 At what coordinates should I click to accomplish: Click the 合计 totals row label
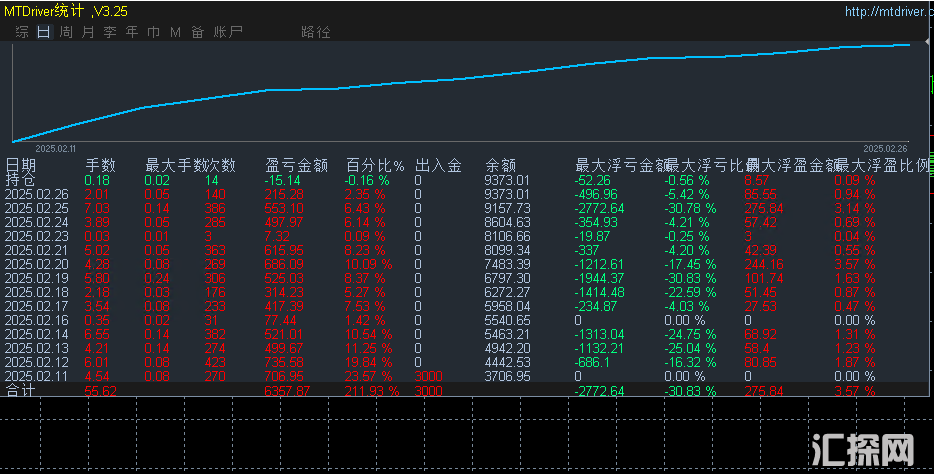[20, 391]
